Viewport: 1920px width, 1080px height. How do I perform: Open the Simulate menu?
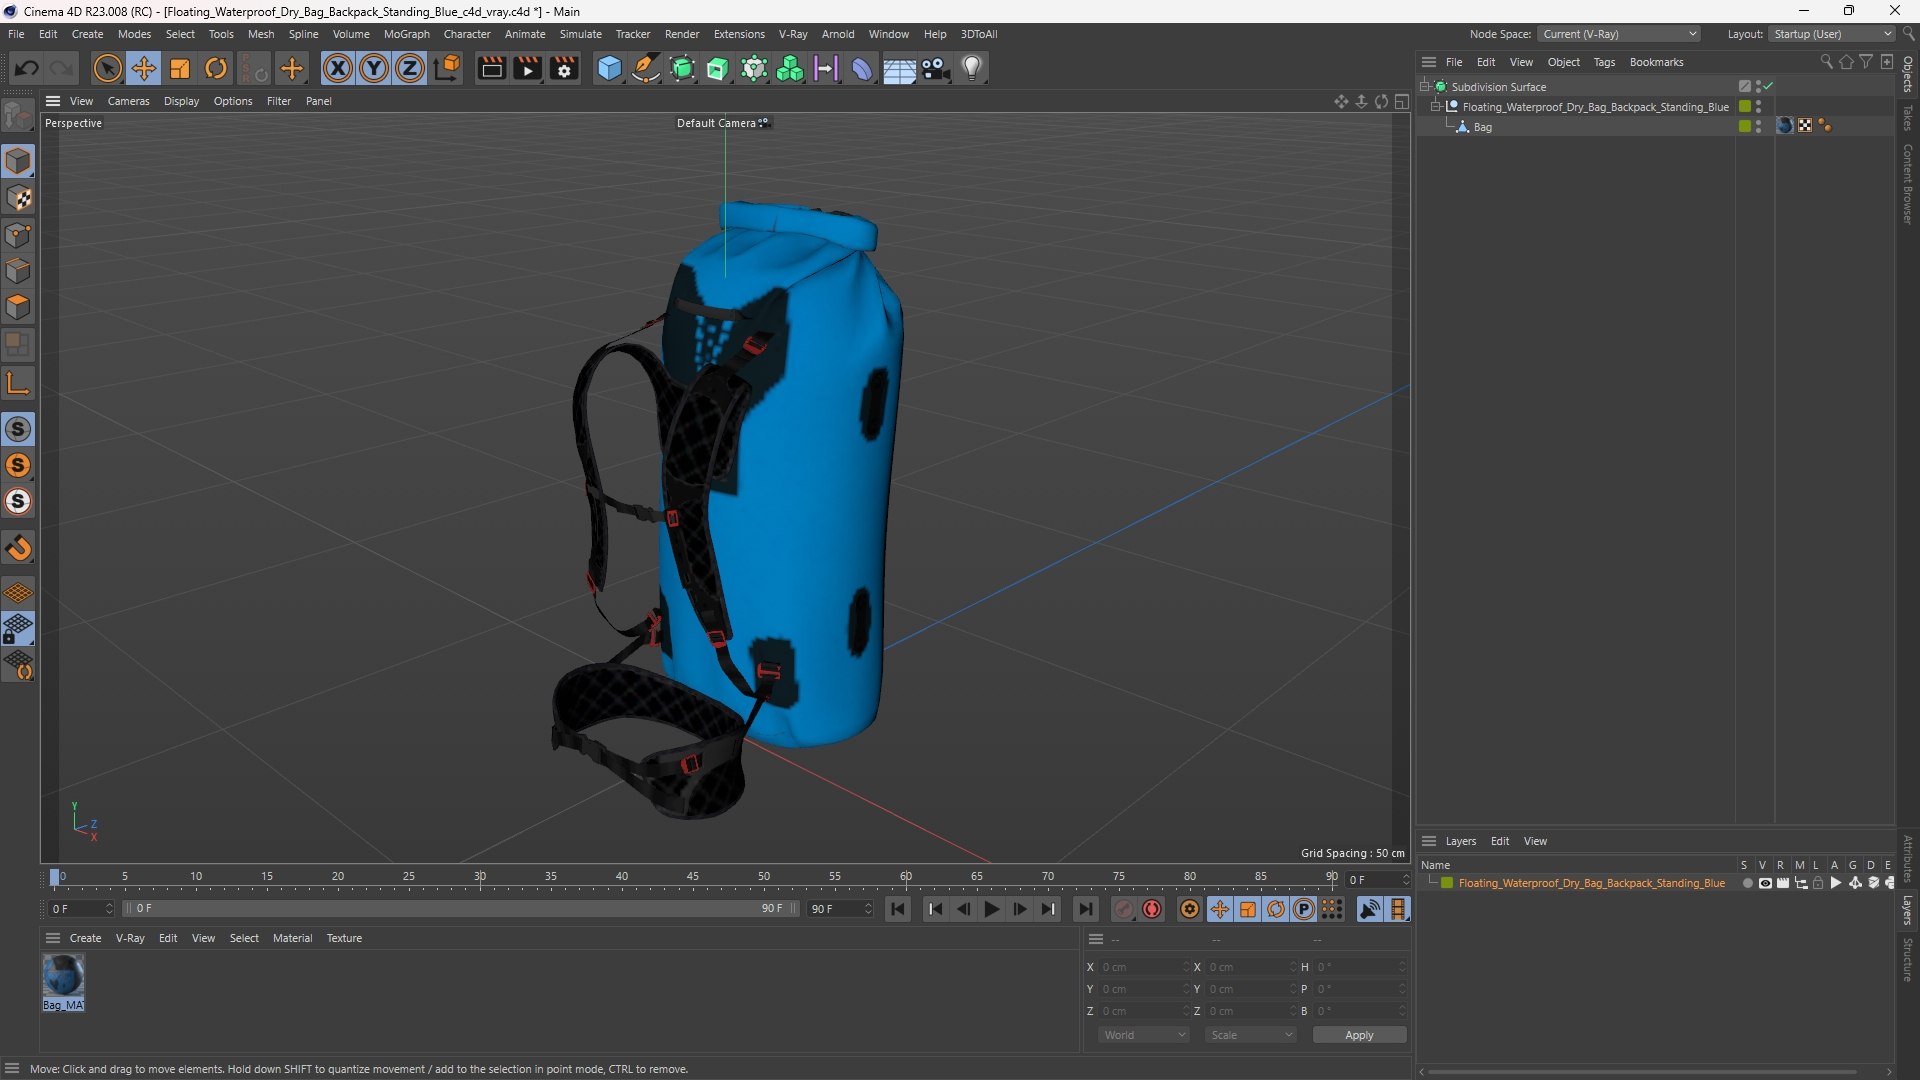point(580,34)
